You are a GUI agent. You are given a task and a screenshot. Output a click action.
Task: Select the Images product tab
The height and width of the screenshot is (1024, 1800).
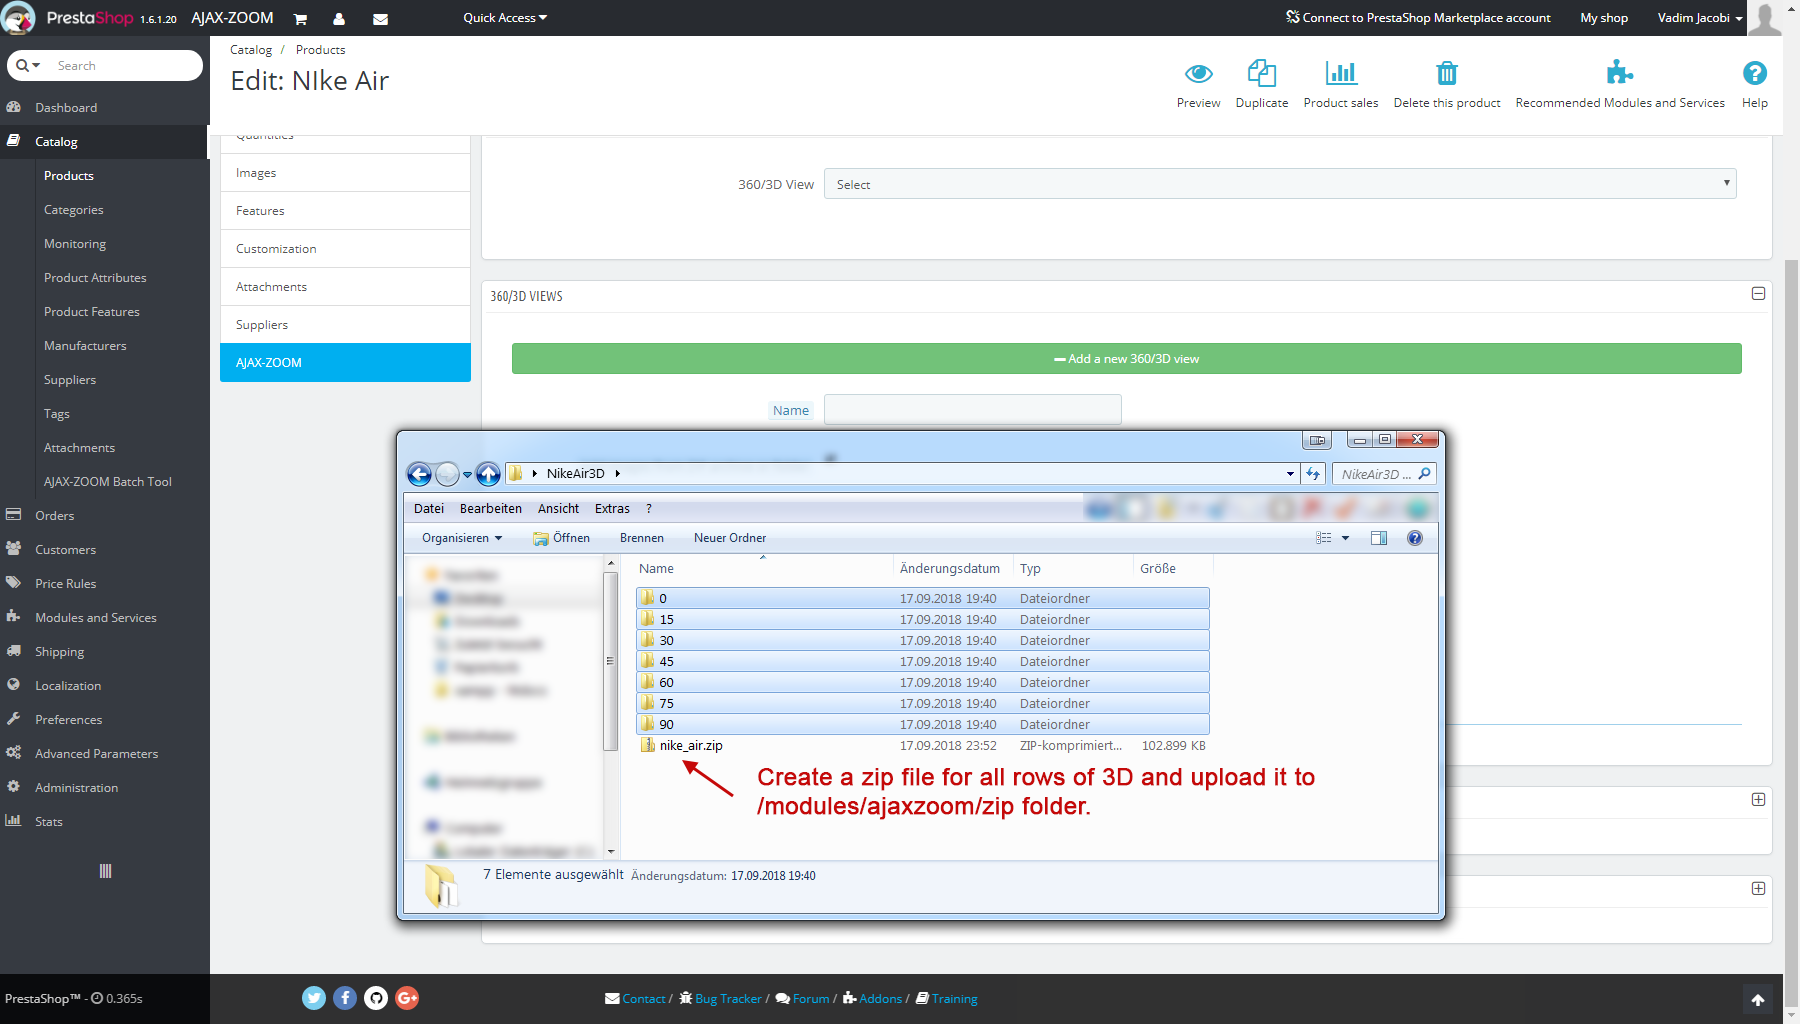pos(345,173)
